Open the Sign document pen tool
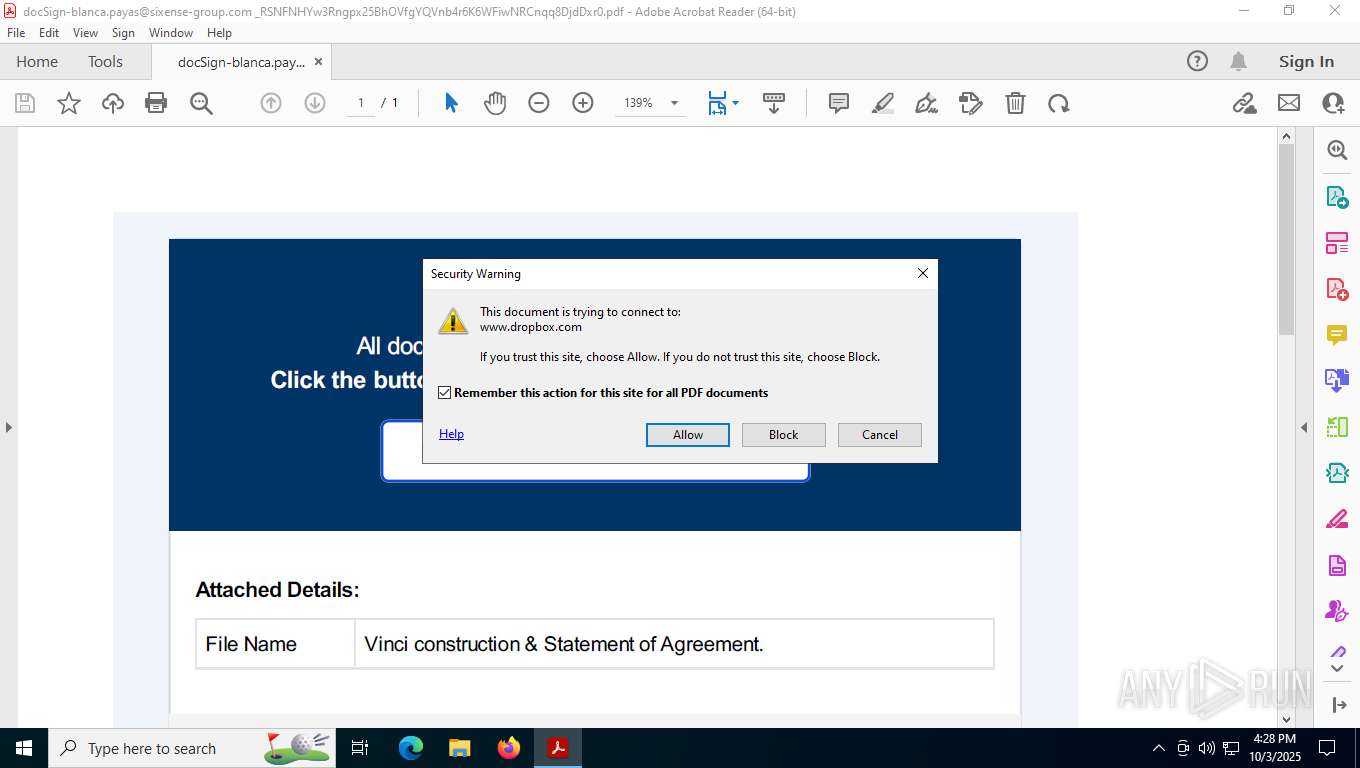Image resolution: width=1360 pixels, height=768 pixels. pyautogui.click(x=926, y=103)
